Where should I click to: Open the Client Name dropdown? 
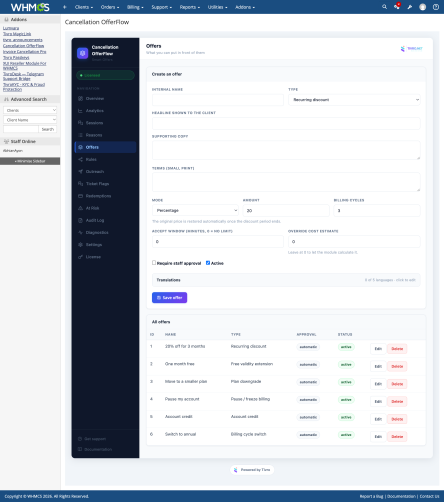point(30,120)
